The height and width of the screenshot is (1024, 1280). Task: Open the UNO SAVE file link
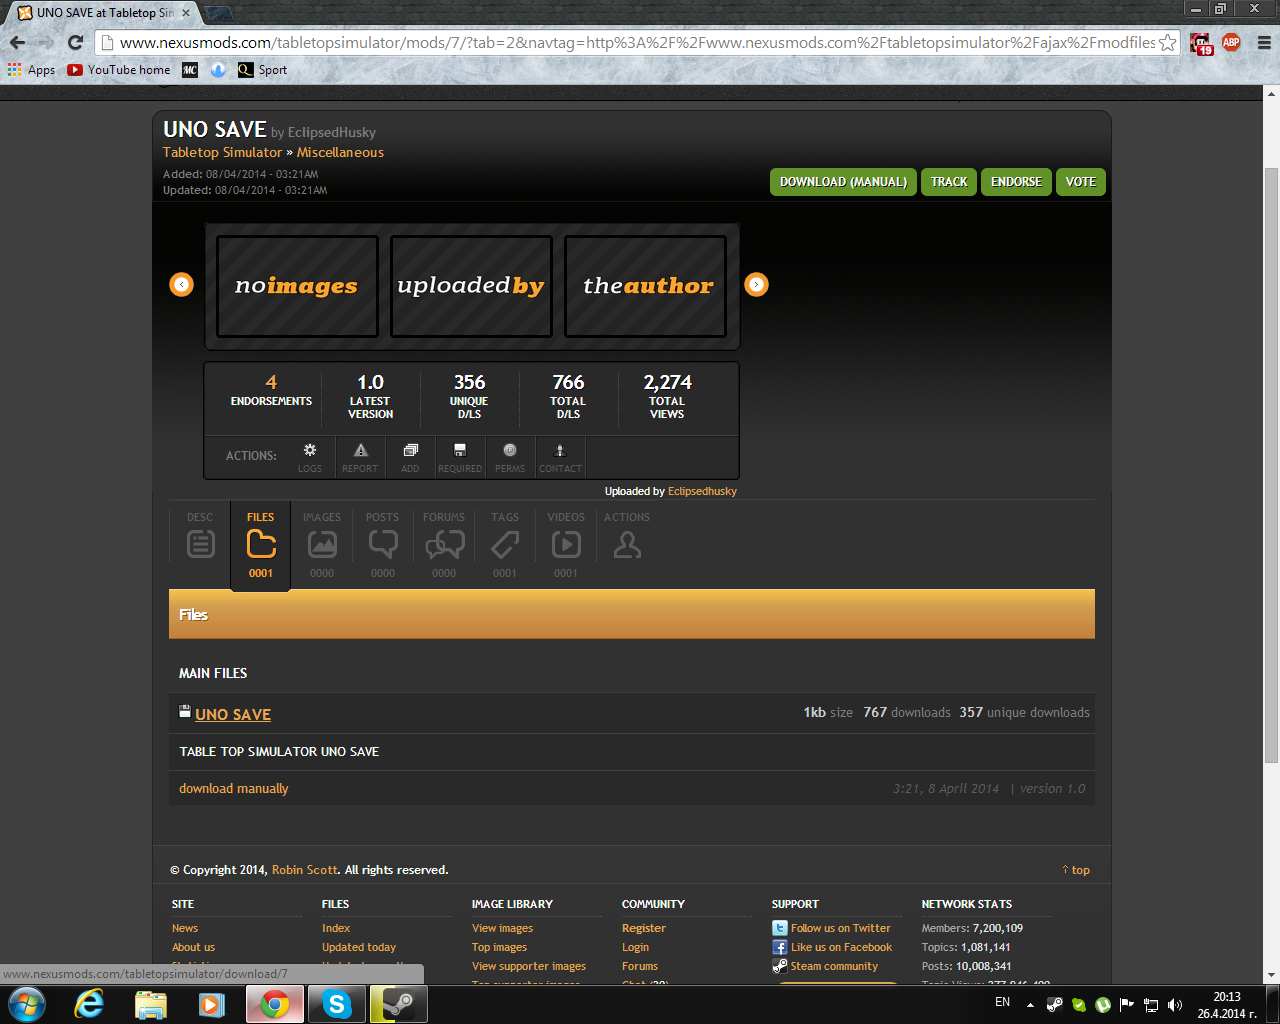pos(233,714)
